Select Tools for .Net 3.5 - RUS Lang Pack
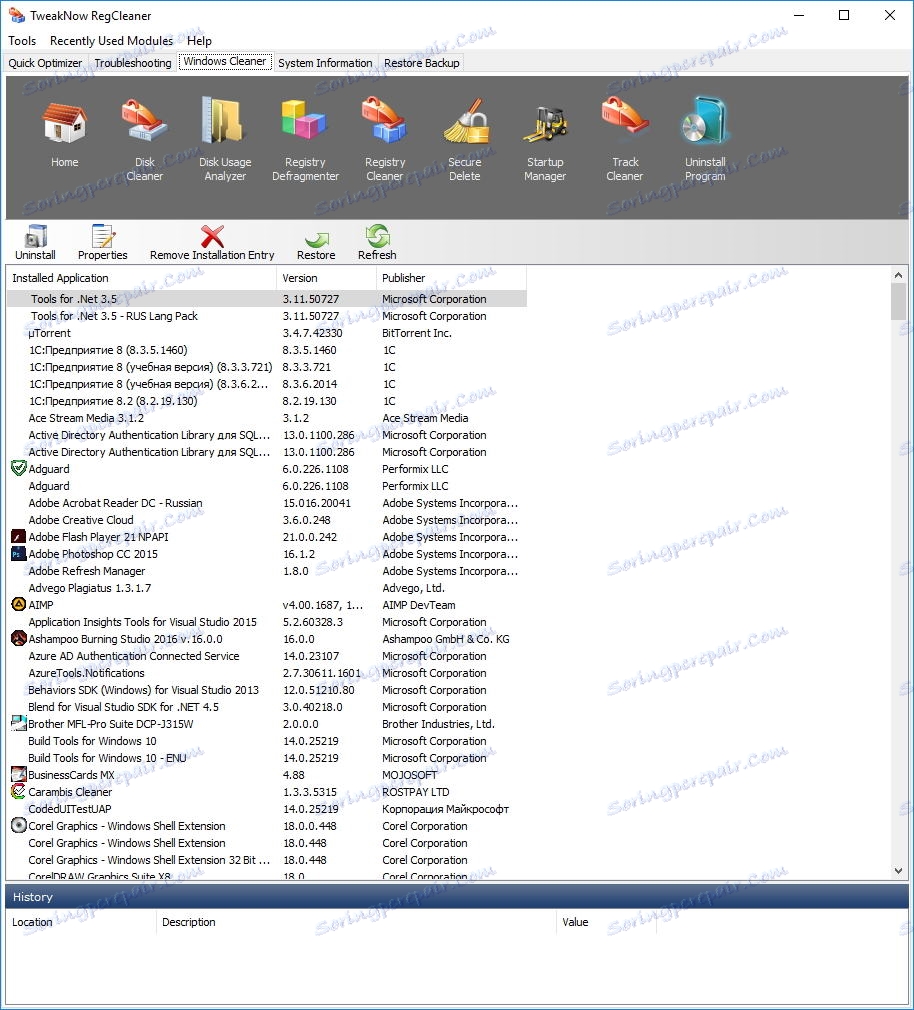This screenshot has height=1010, width=914. click(267, 316)
